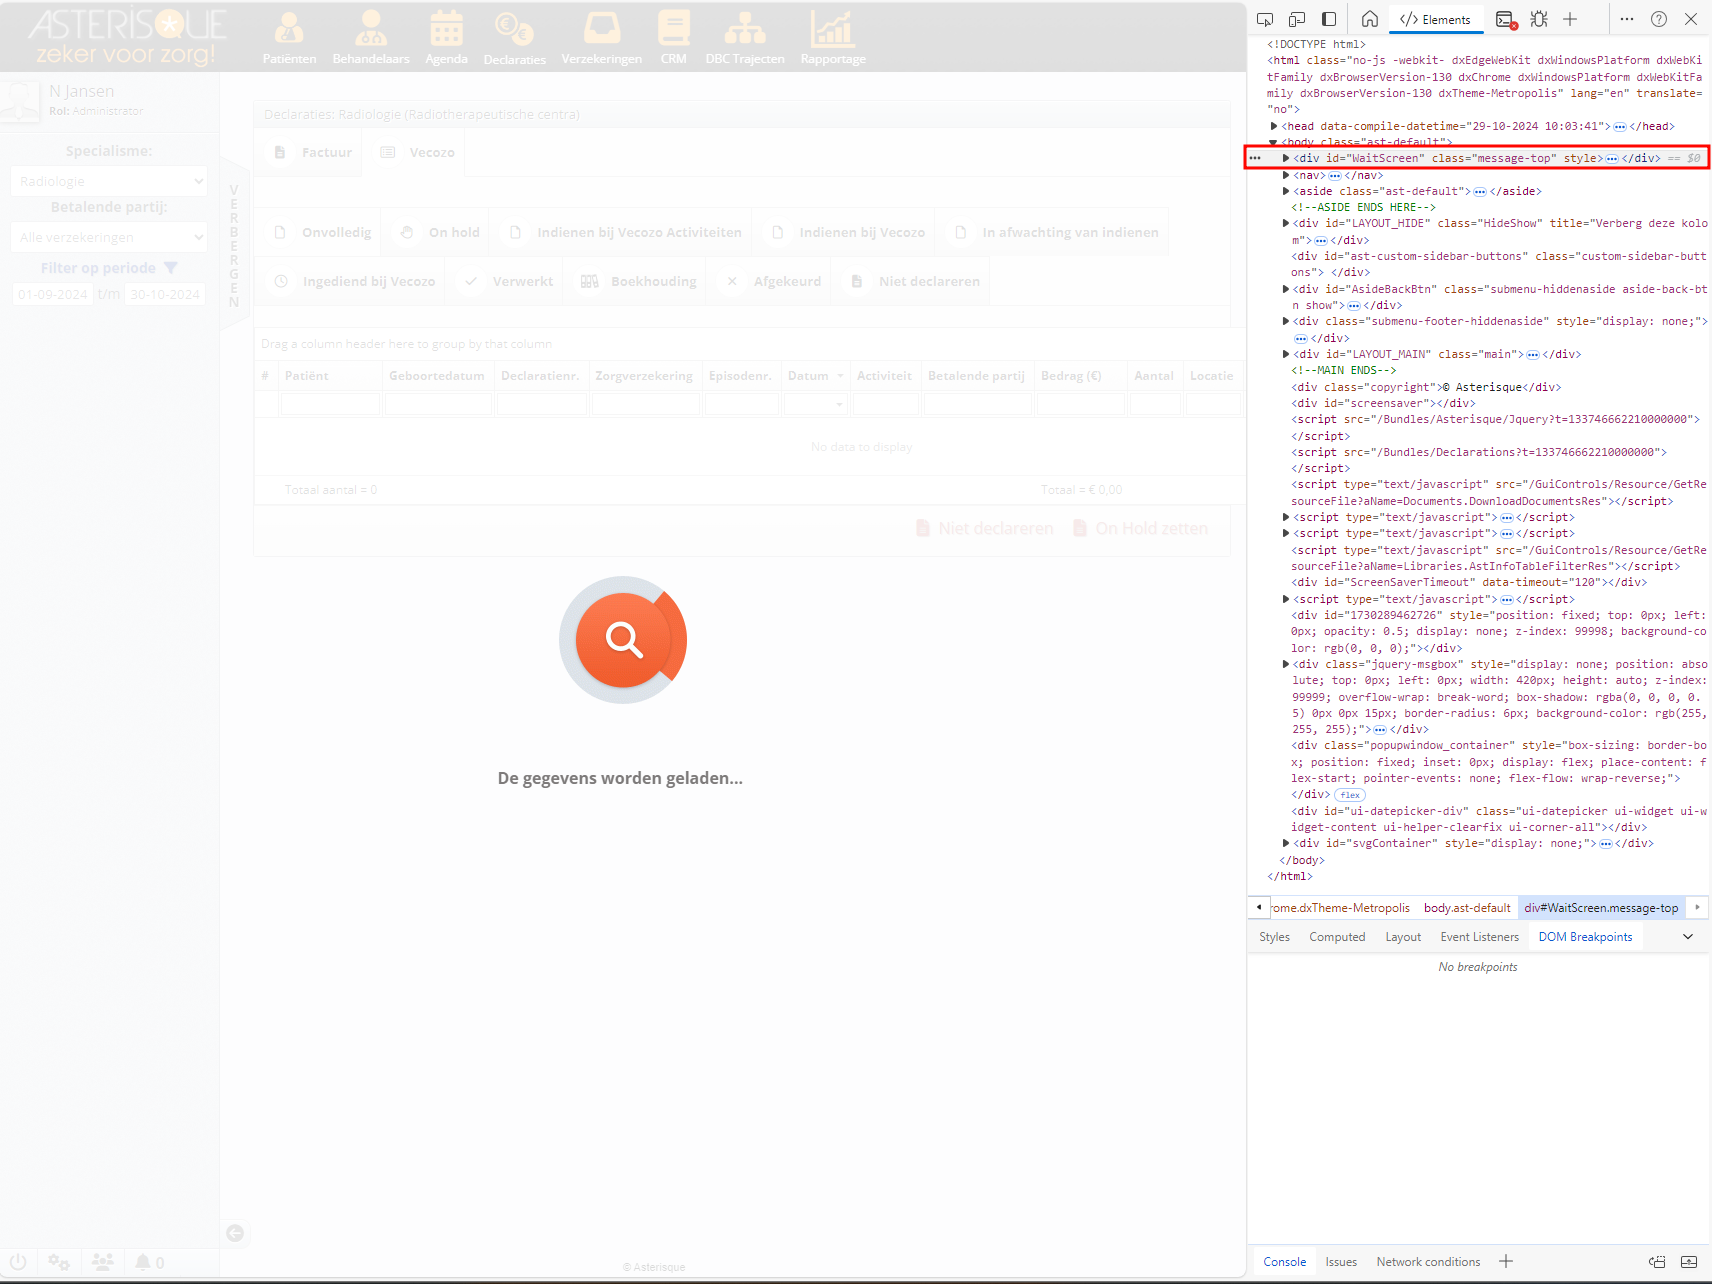Sort by the Bedrag (€) column header

pyautogui.click(x=1071, y=376)
